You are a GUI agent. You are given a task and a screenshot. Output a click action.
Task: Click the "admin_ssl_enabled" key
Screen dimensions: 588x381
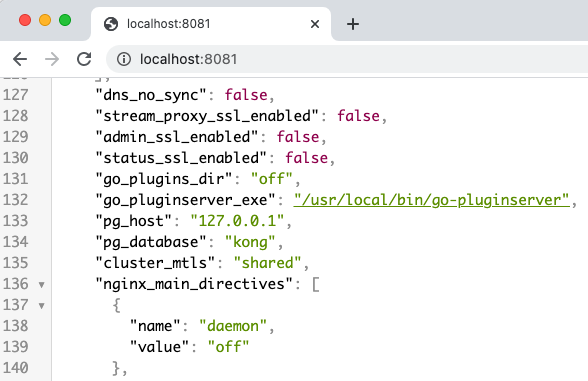pyautogui.click(x=177, y=137)
